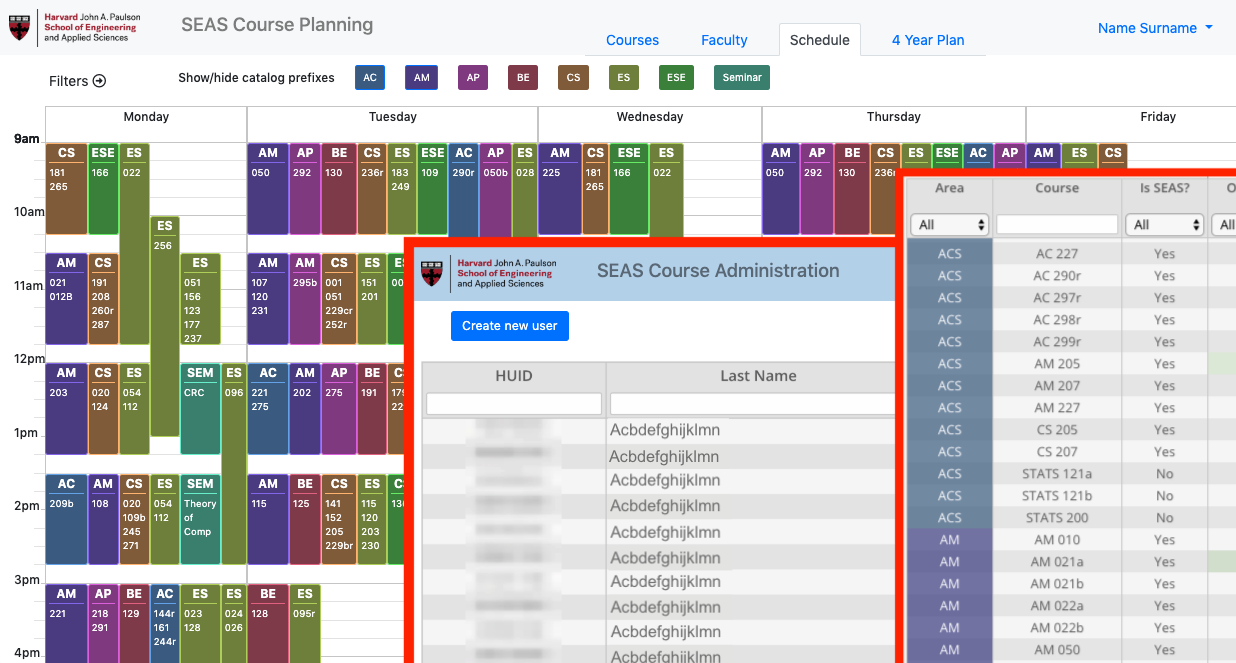
Task: Open the Area column All dropdown
Action: [x=949, y=225]
